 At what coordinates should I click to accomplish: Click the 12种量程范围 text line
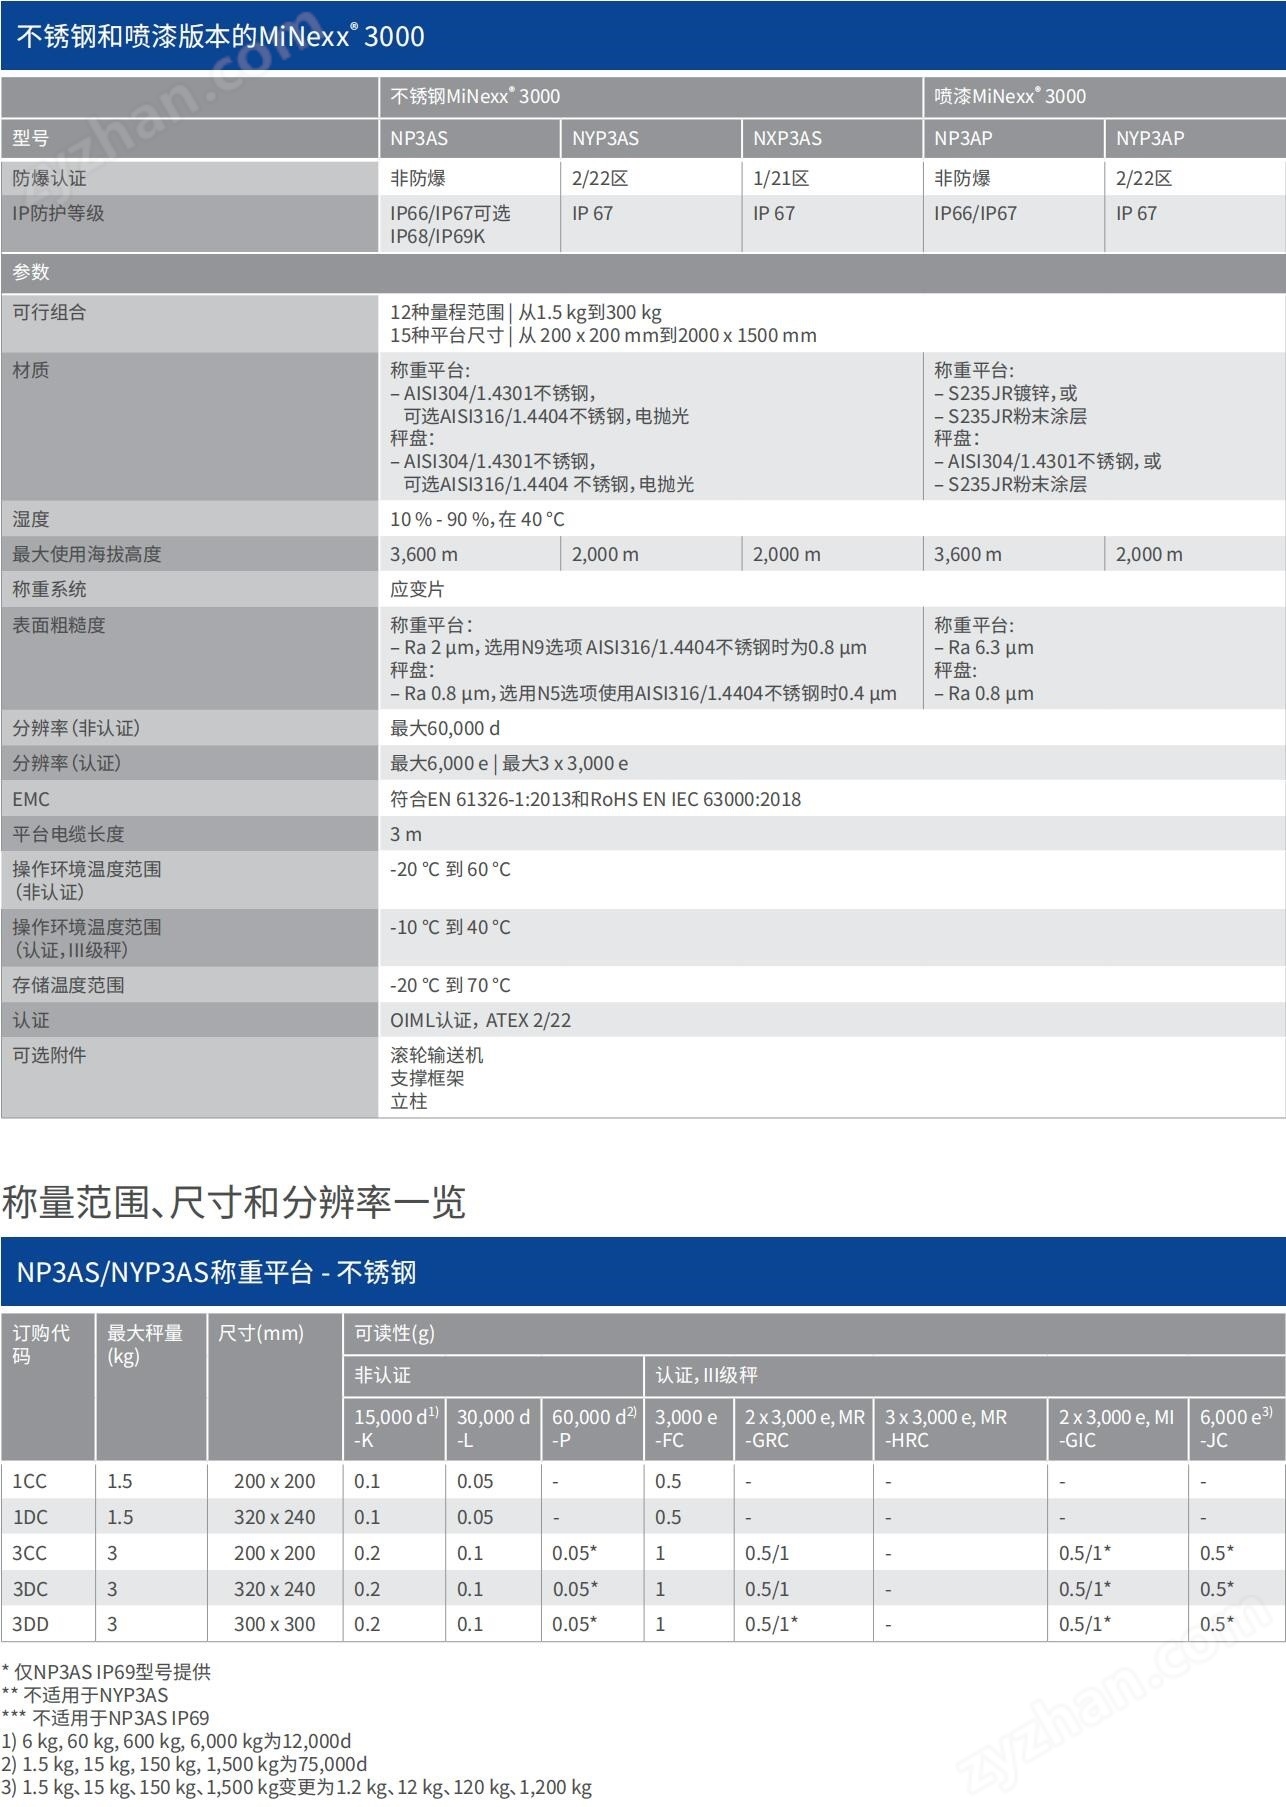click(x=526, y=313)
